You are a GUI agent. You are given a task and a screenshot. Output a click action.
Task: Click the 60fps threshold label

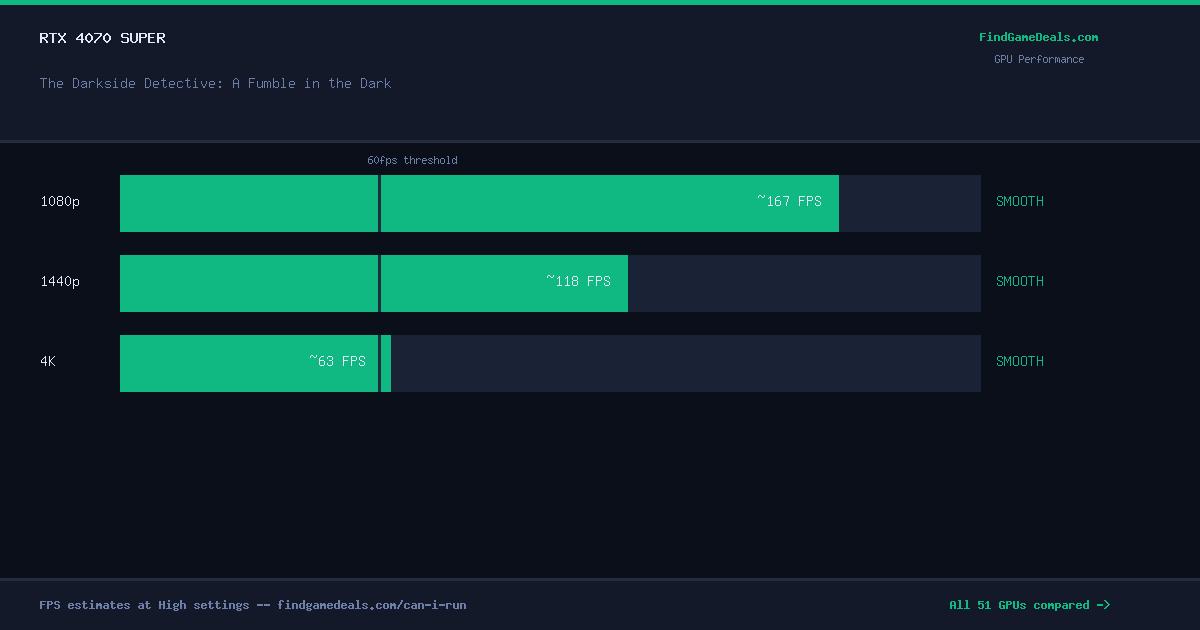[412, 160]
